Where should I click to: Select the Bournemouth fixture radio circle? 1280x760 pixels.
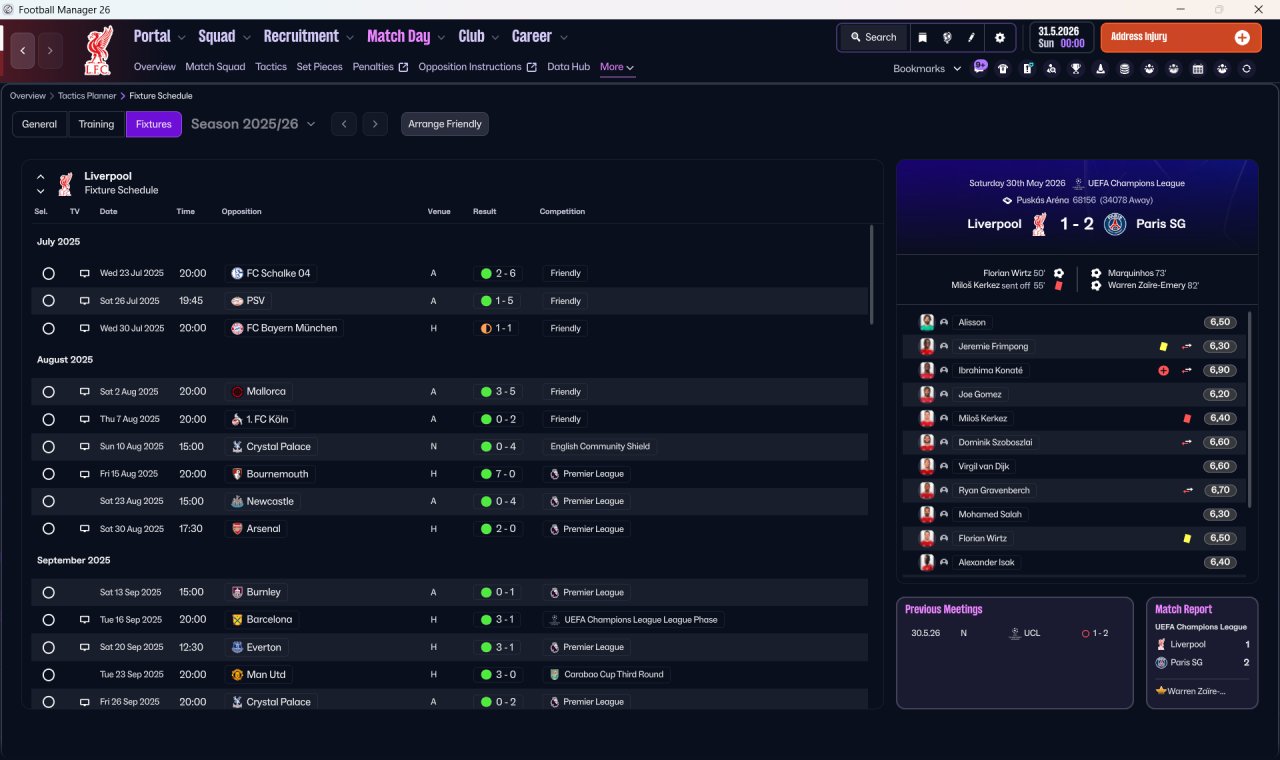pos(48,474)
